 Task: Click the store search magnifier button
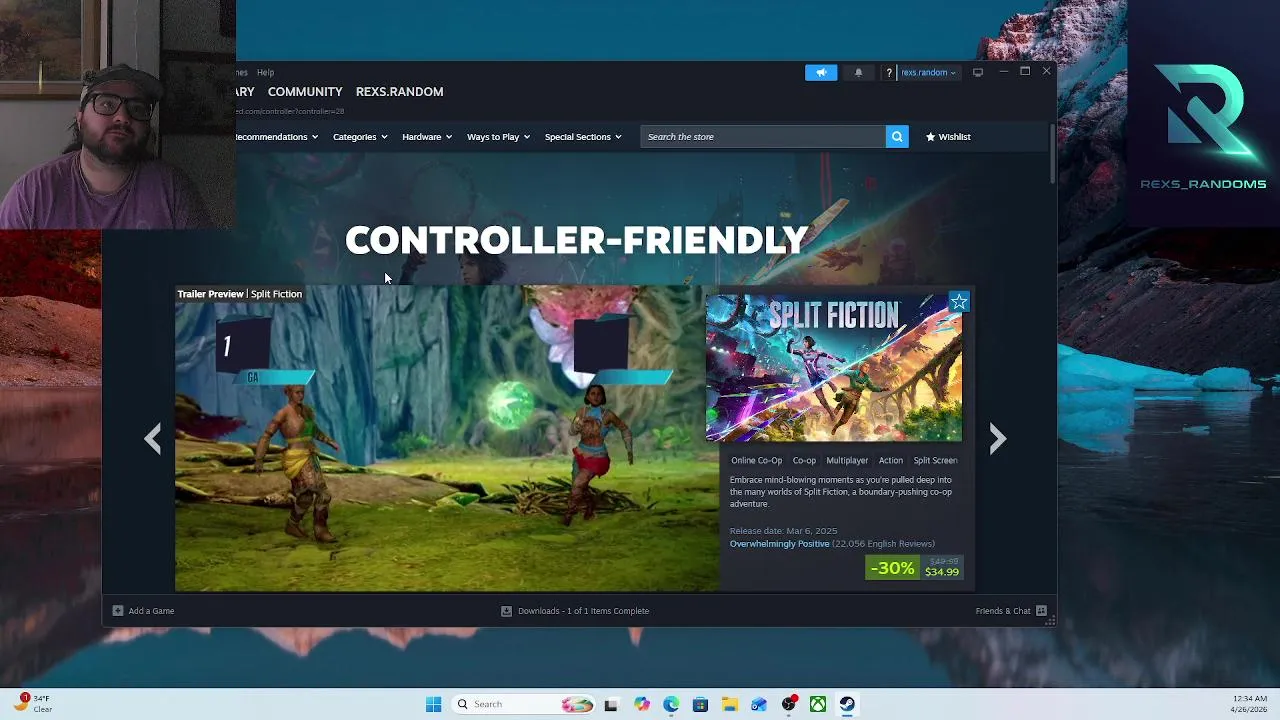(x=897, y=137)
